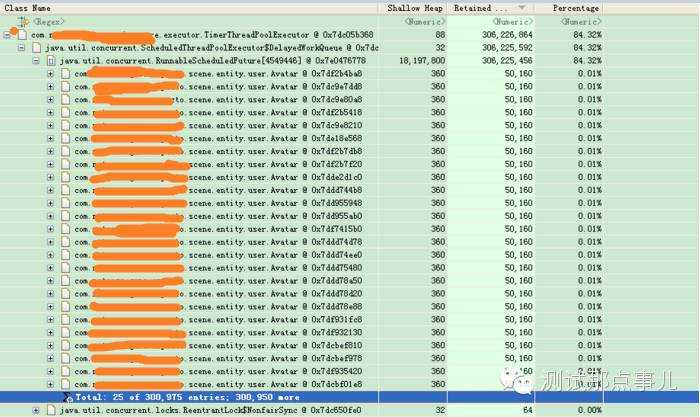Expand the Avatar @ 0x7dc9e8210 node
700x417 pixels.
50,125
